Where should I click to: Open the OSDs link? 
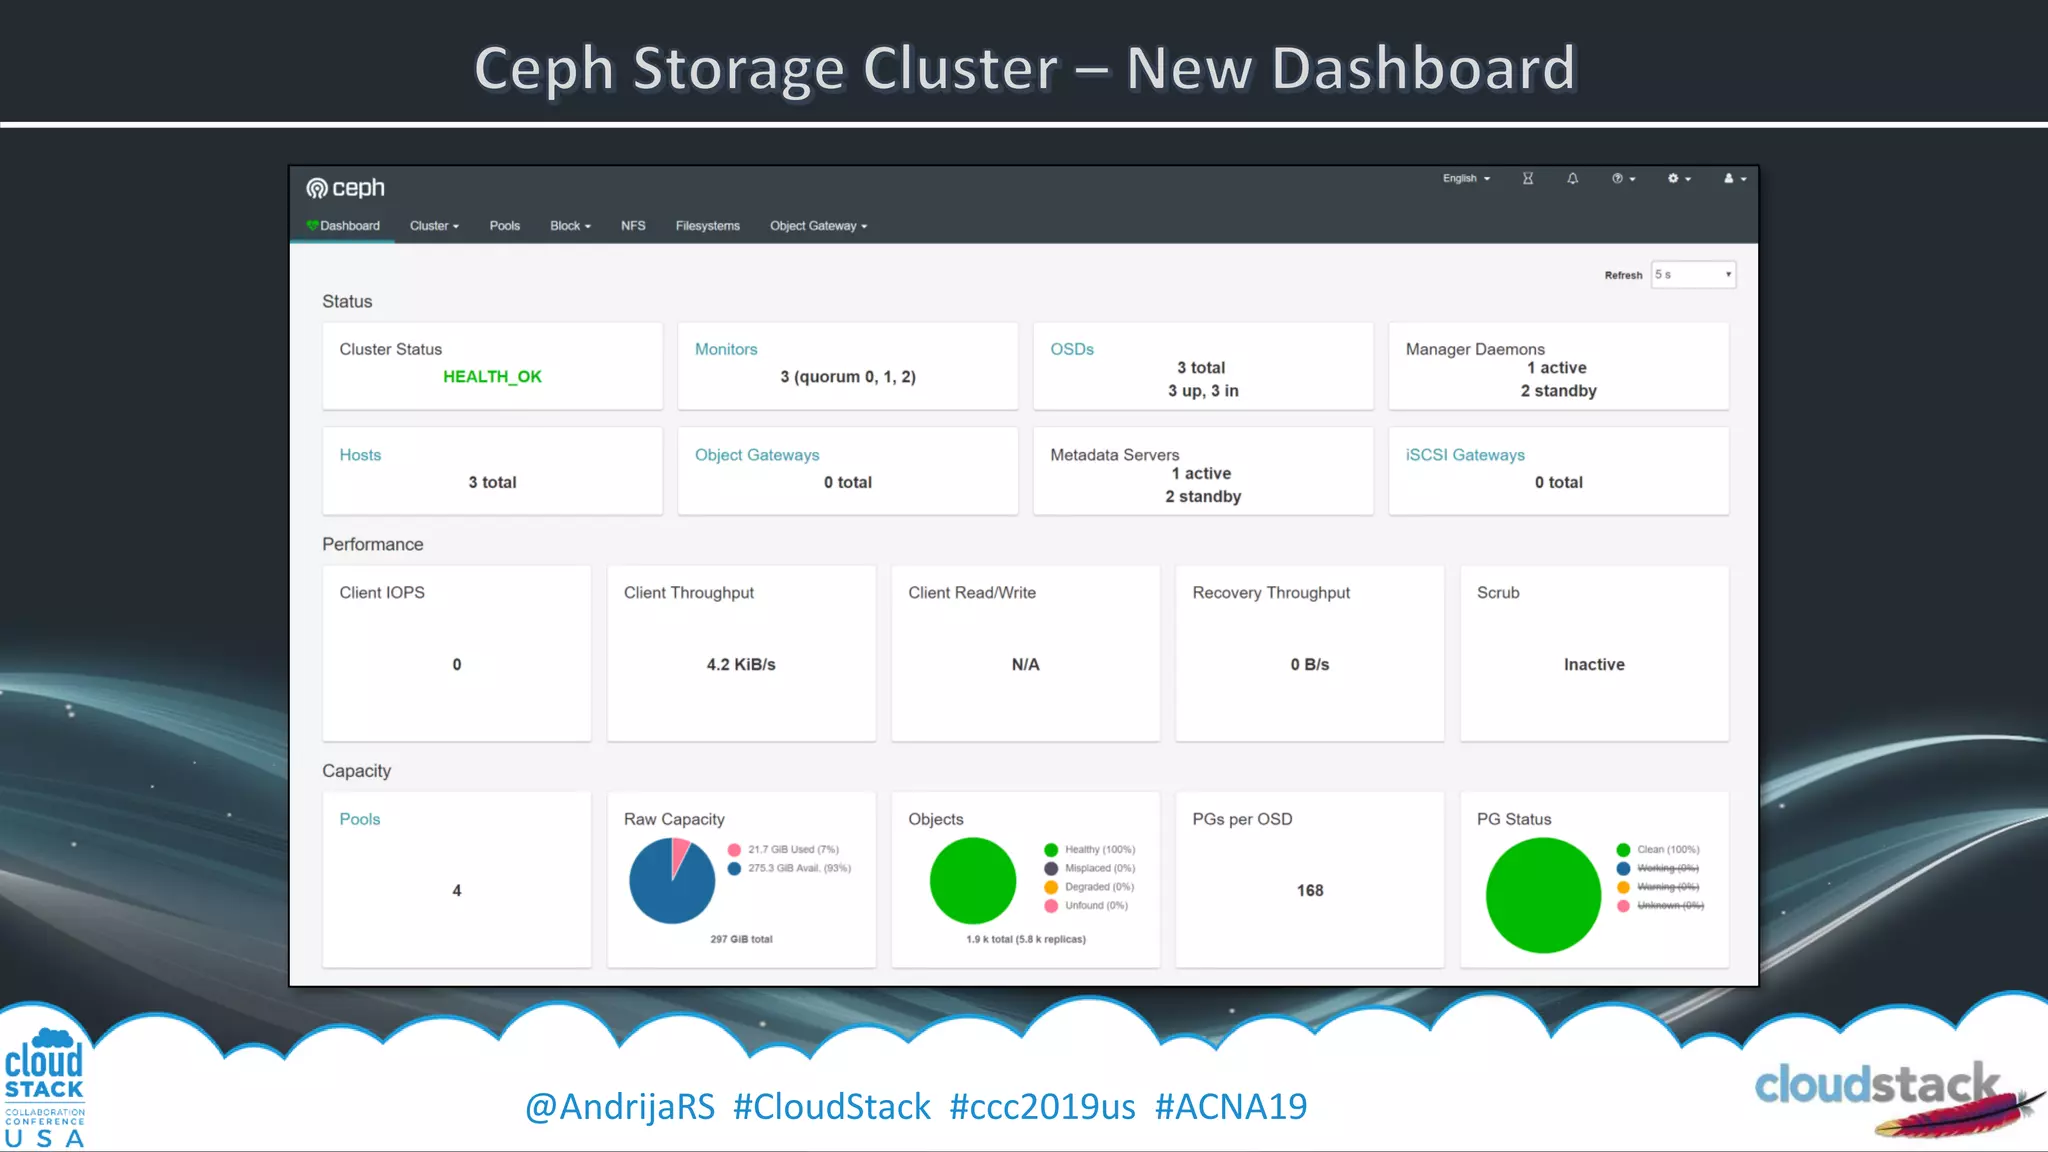click(x=1072, y=349)
